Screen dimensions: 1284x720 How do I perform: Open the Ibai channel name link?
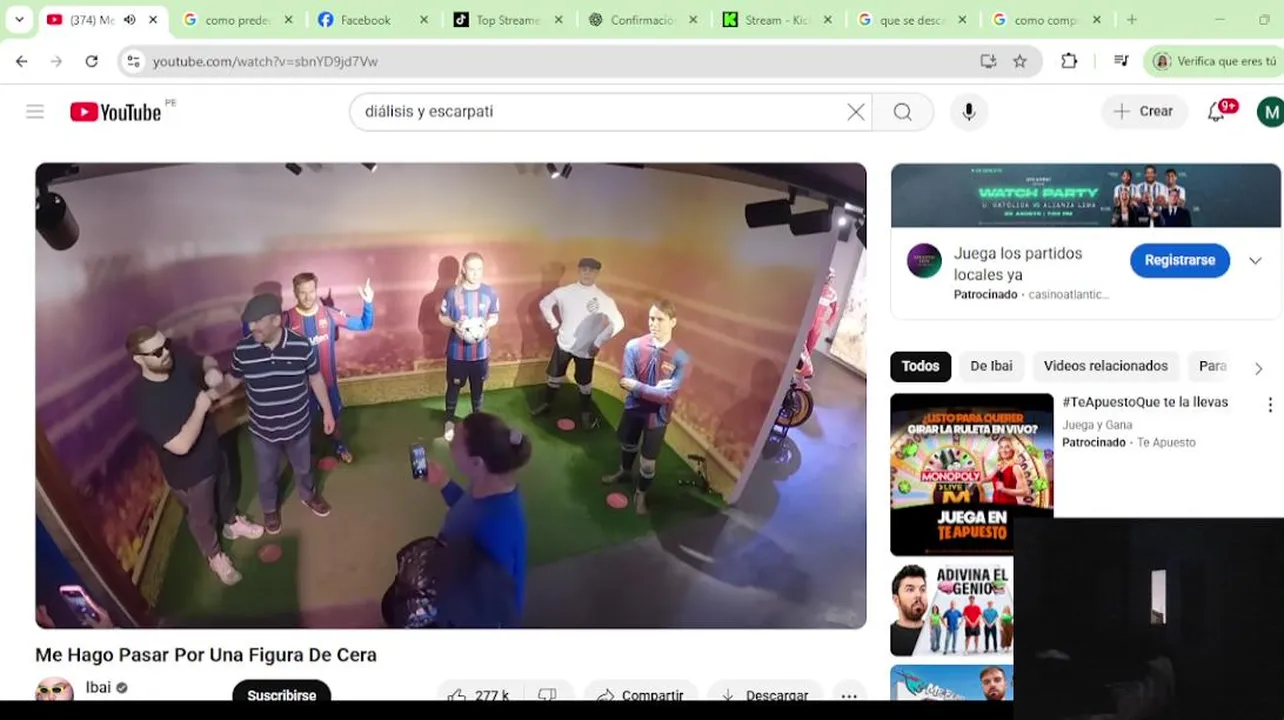tap(98, 687)
